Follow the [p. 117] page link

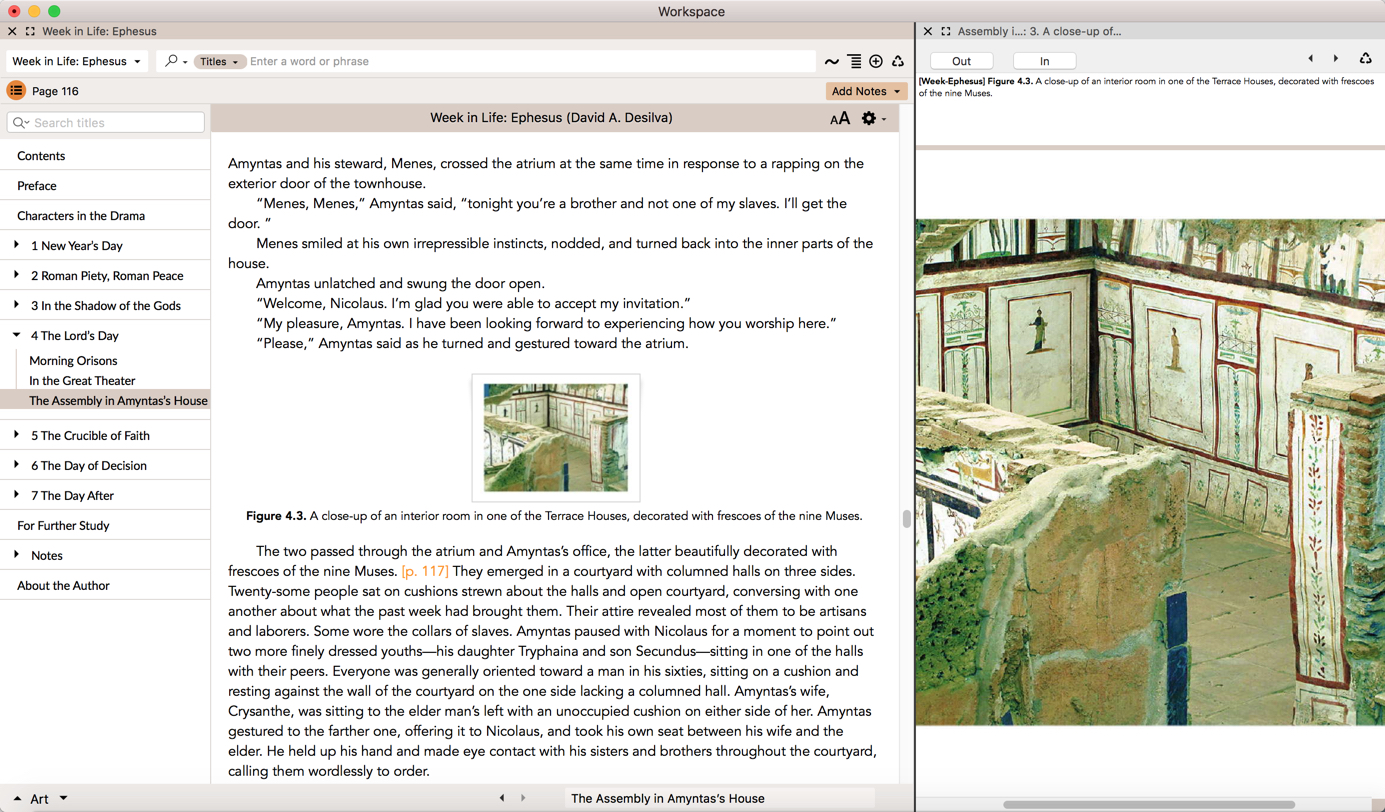425,571
